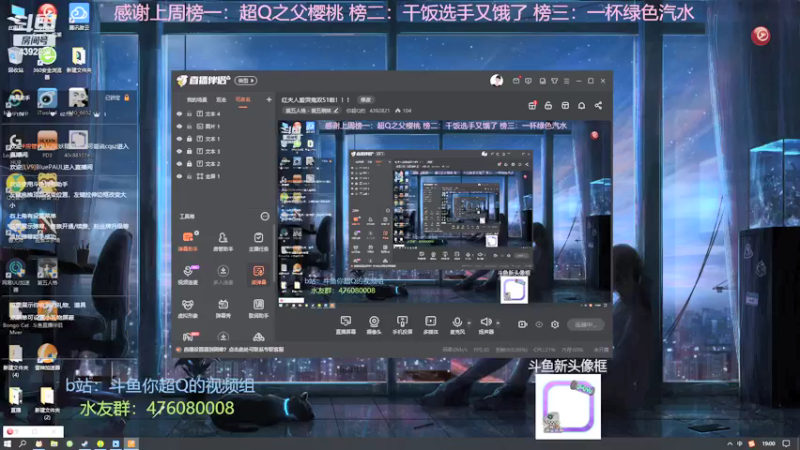Click the orange highlighted tool right of 多人连麦
The height and width of the screenshot is (450, 800).
(258, 274)
